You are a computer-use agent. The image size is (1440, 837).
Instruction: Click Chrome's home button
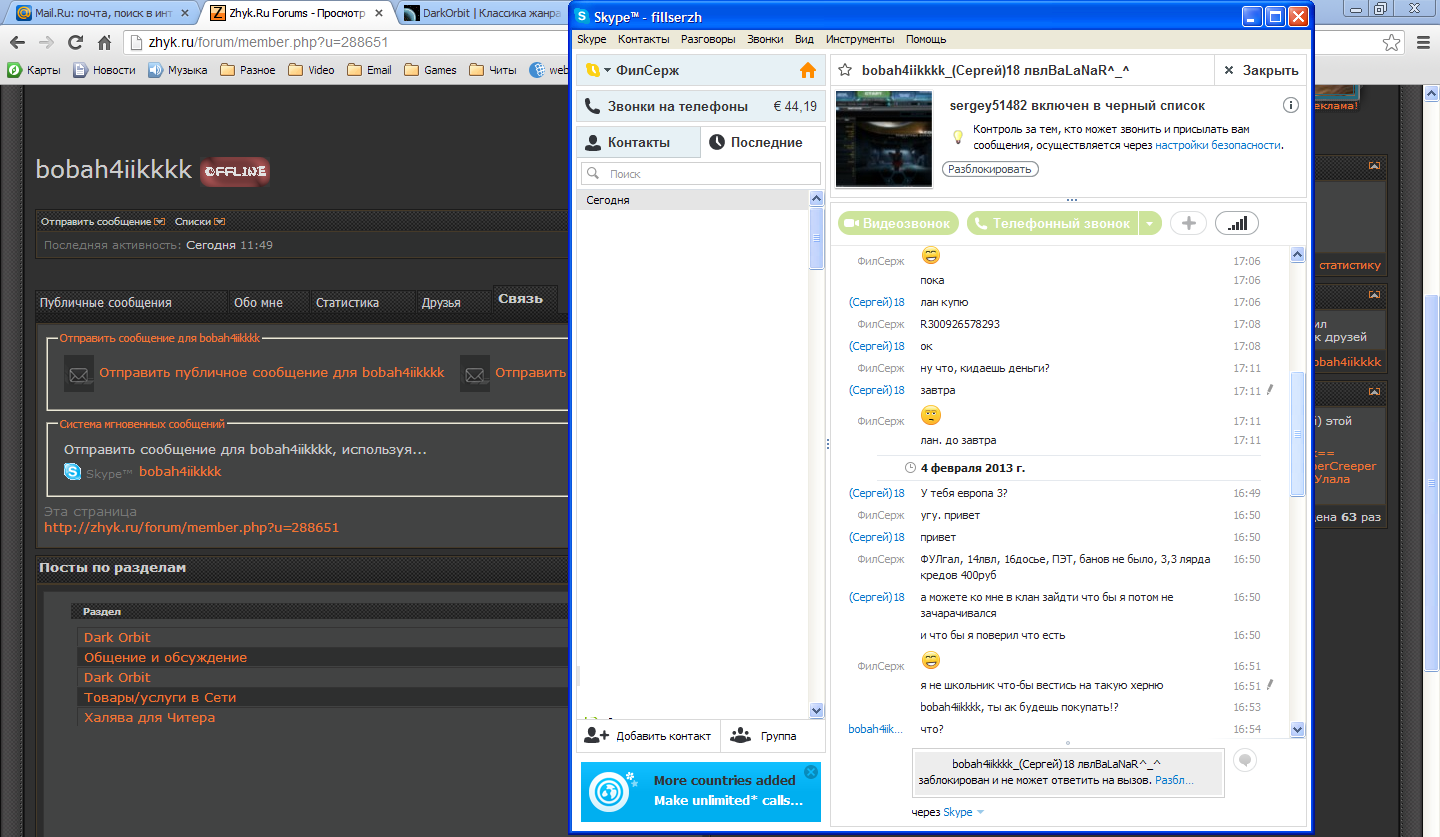pos(104,43)
